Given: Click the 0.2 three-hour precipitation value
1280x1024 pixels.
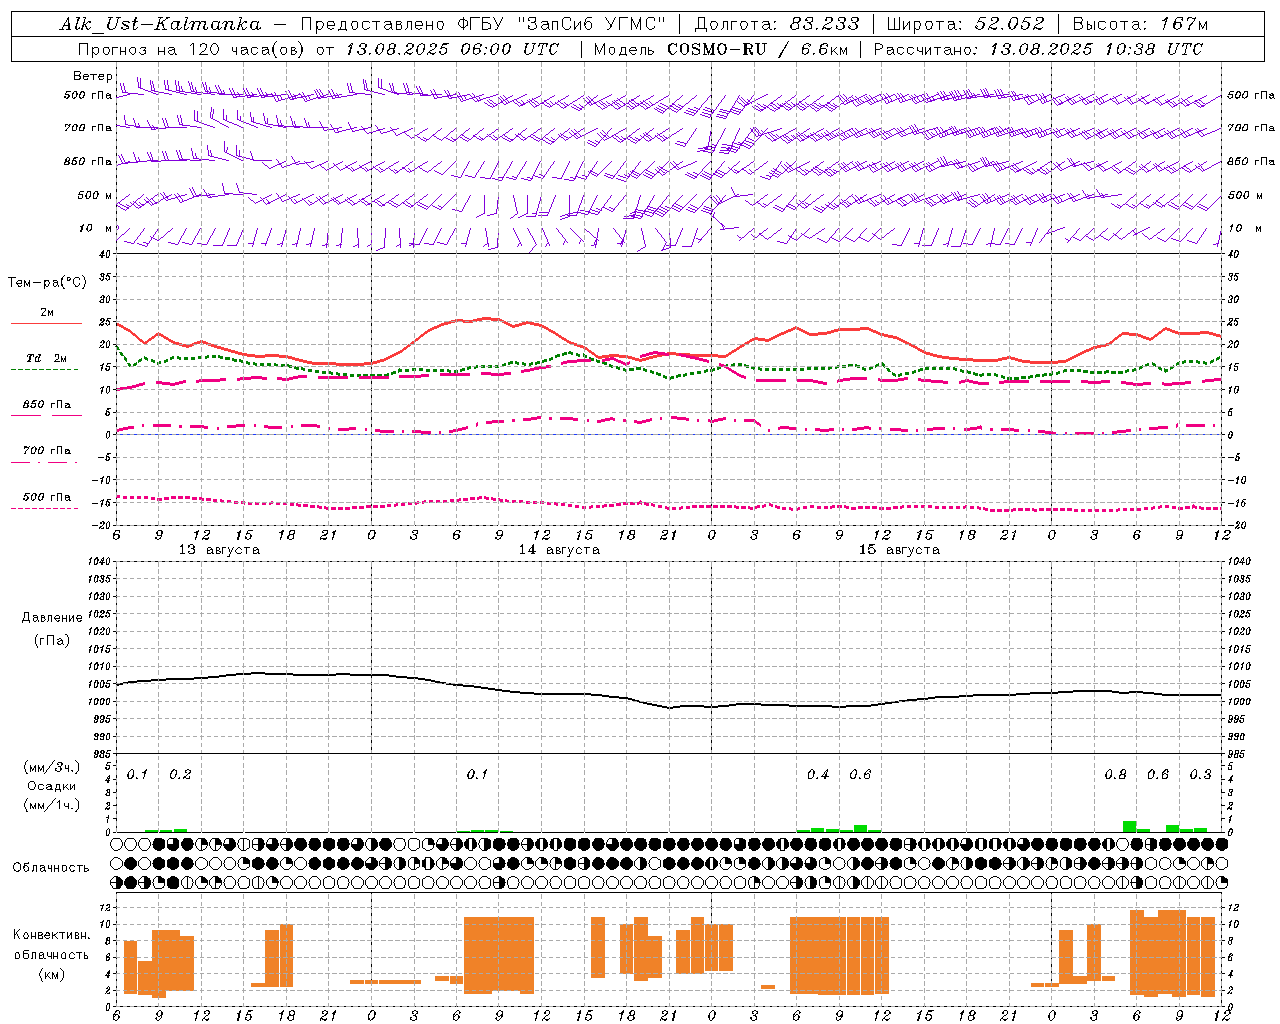Looking at the screenshot, I should tap(180, 774).
